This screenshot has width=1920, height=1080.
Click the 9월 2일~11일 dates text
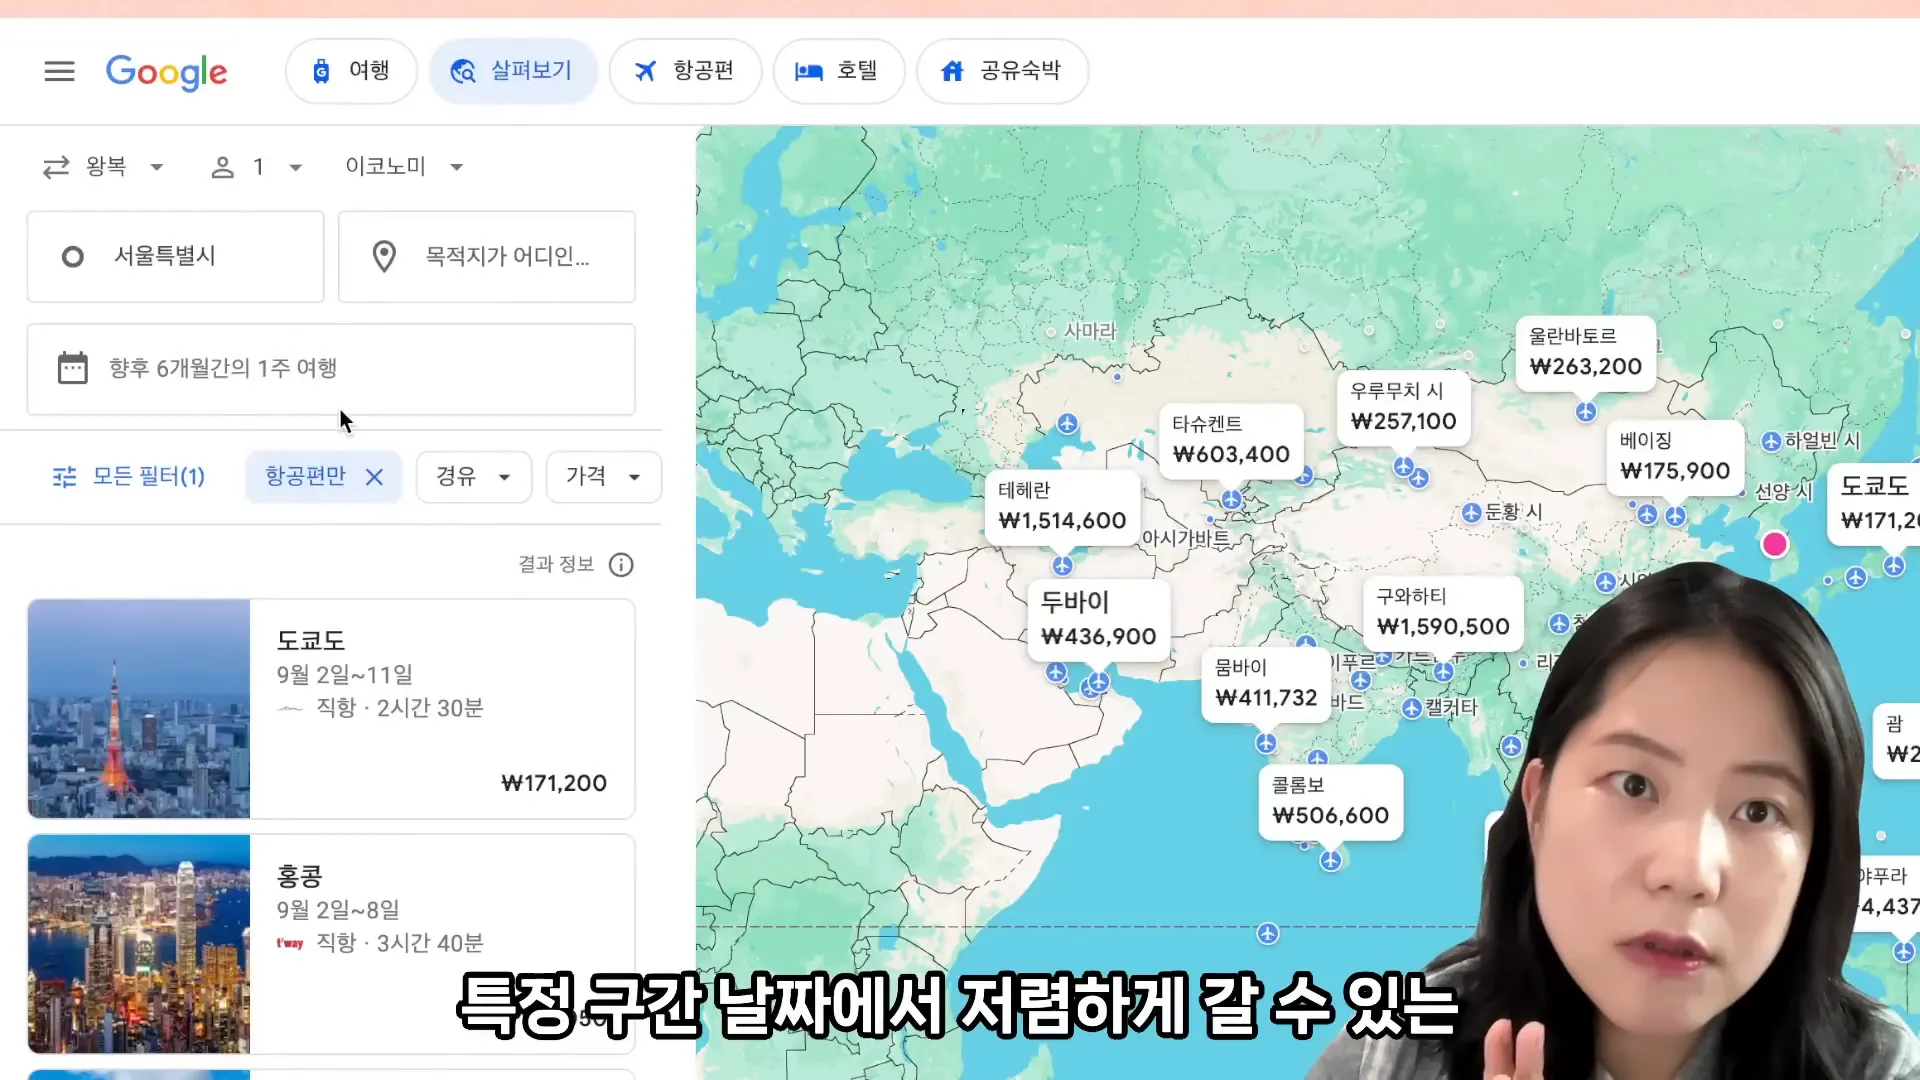pyautogui.click(x=345, y=675)
